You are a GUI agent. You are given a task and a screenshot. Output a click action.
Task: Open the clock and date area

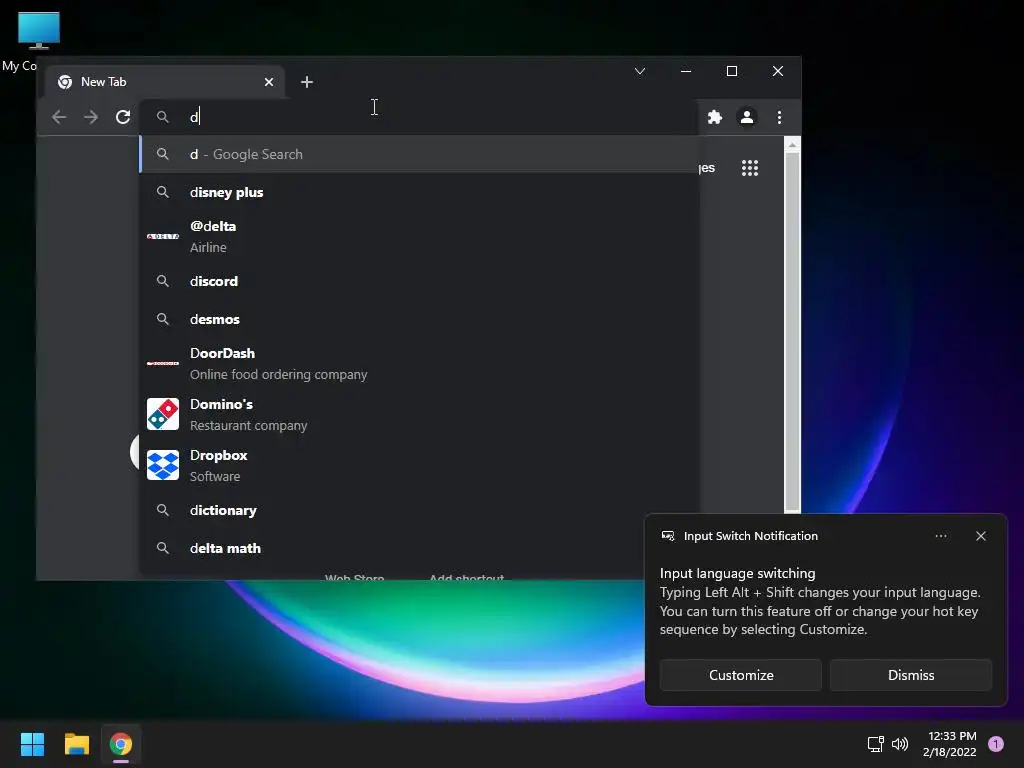point(950,744)
